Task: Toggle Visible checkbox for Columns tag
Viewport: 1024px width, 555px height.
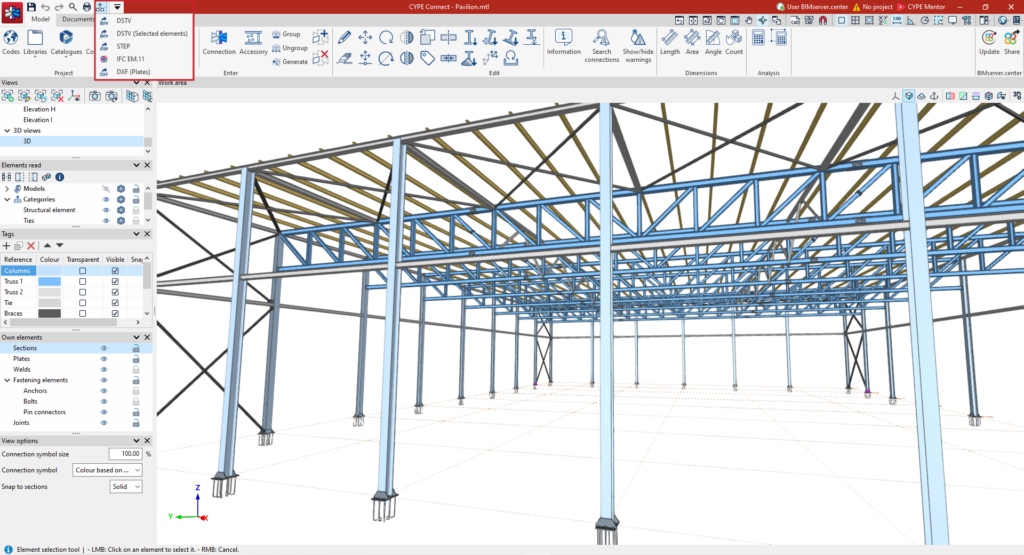Action: click(115, 270)
